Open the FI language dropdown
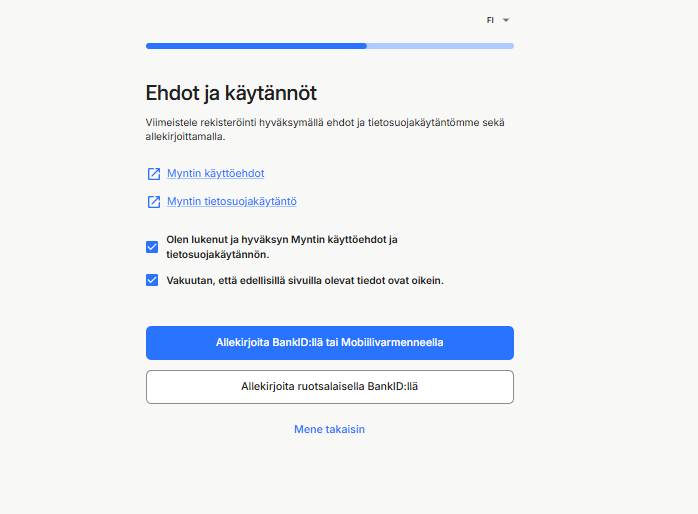Screen dimensions: 698x514 tap(498, 20)
